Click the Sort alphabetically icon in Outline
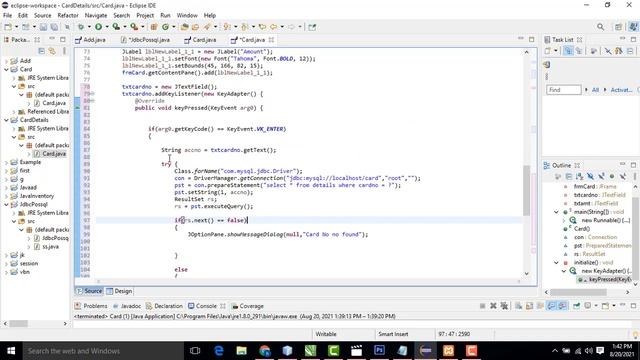This screenshot has width=640, height=360. click(580, 176)
